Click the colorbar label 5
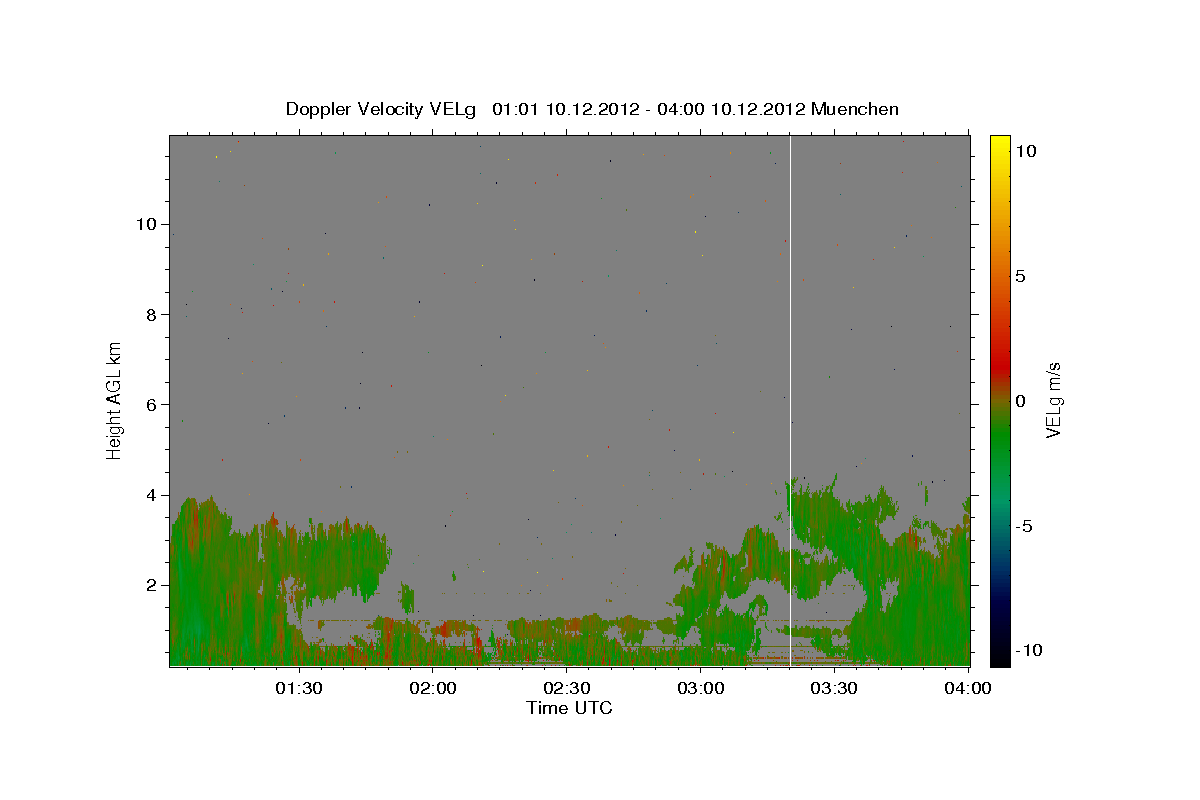 [x=1020, y=276]
